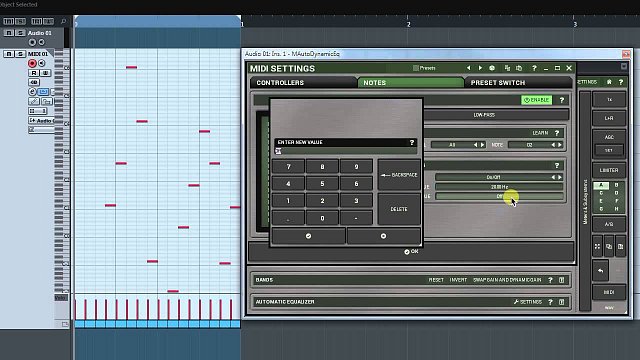The height and width of the screenshot is (360, 640).
Task: Click OK at bottom of MIDI Settings
Action: point(411,251)
